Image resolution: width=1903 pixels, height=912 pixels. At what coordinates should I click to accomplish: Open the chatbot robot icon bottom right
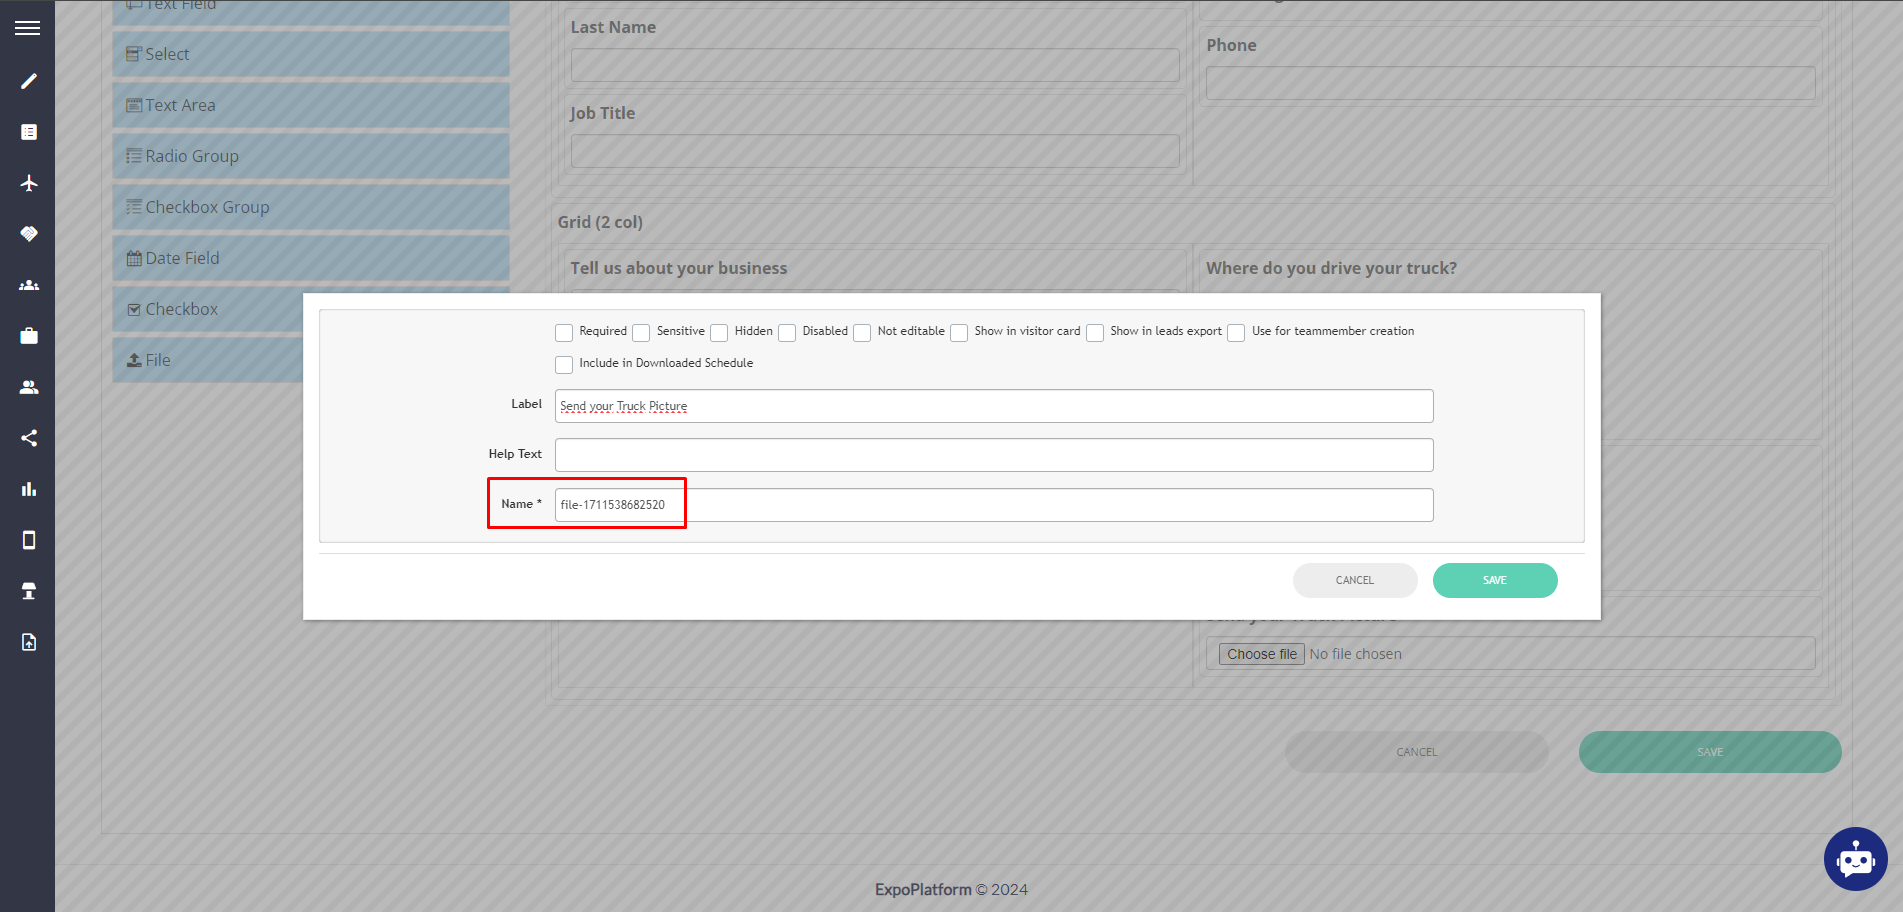[x=1856, y=859]
